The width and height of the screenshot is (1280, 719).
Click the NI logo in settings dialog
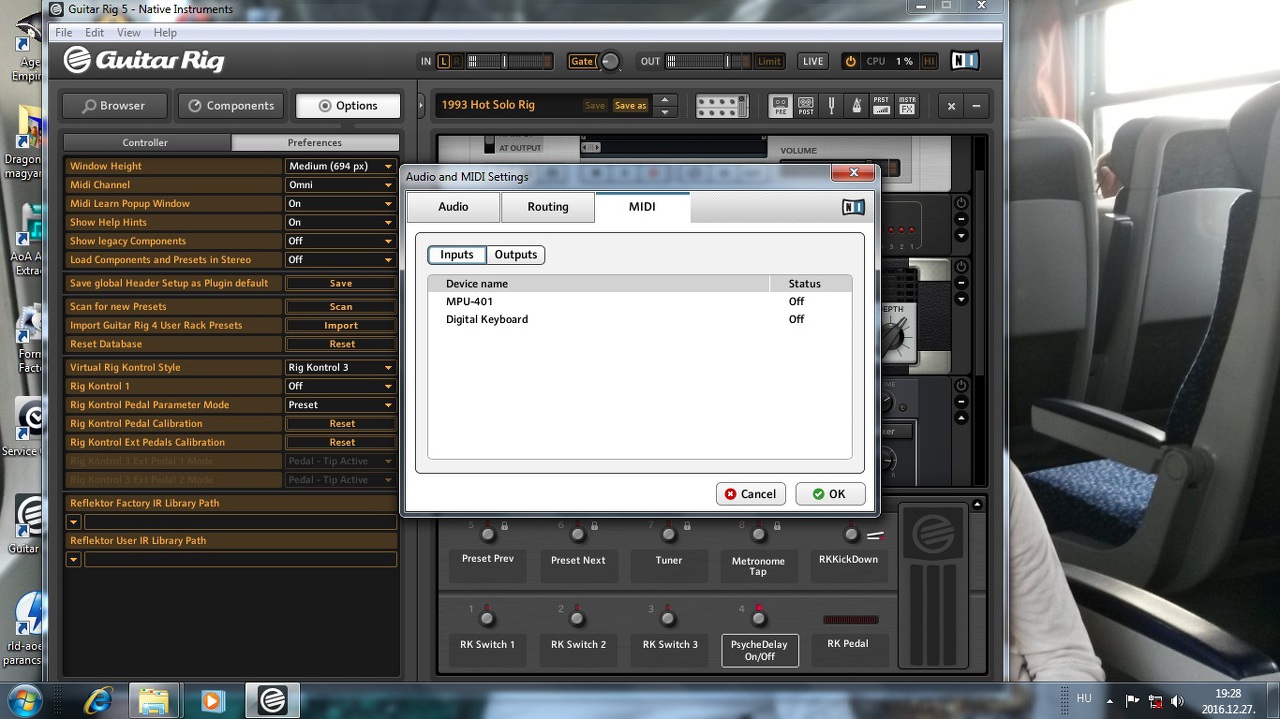click(853, 207)
